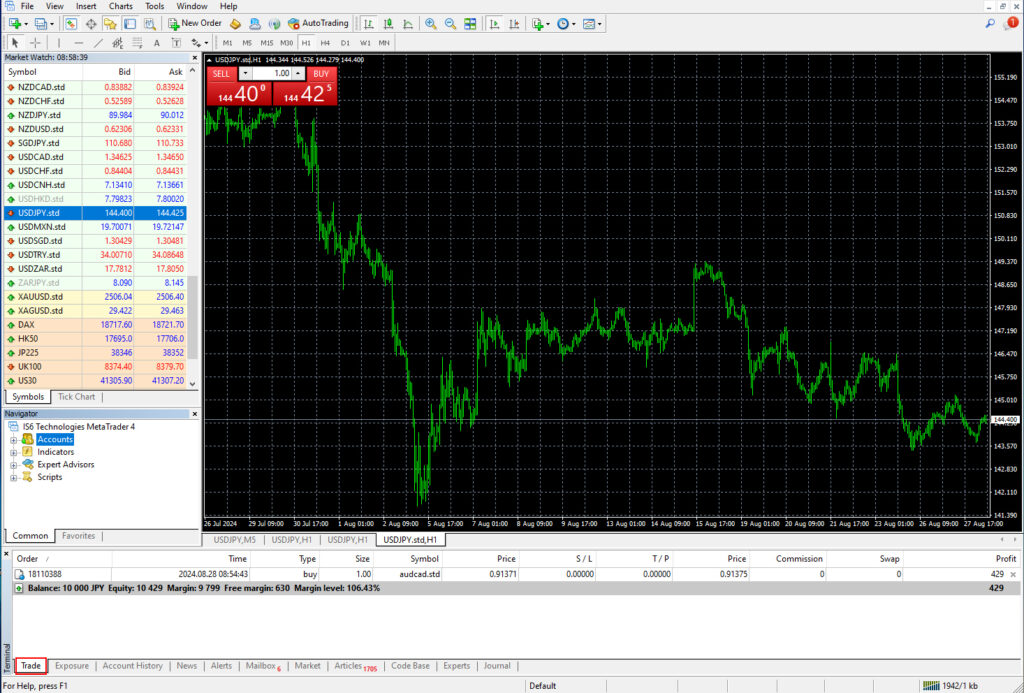Image resolution: width=1024 pixels, height=693 pixels.
Task: Click the Profiles toolbar icon
Action: point(40,24)
